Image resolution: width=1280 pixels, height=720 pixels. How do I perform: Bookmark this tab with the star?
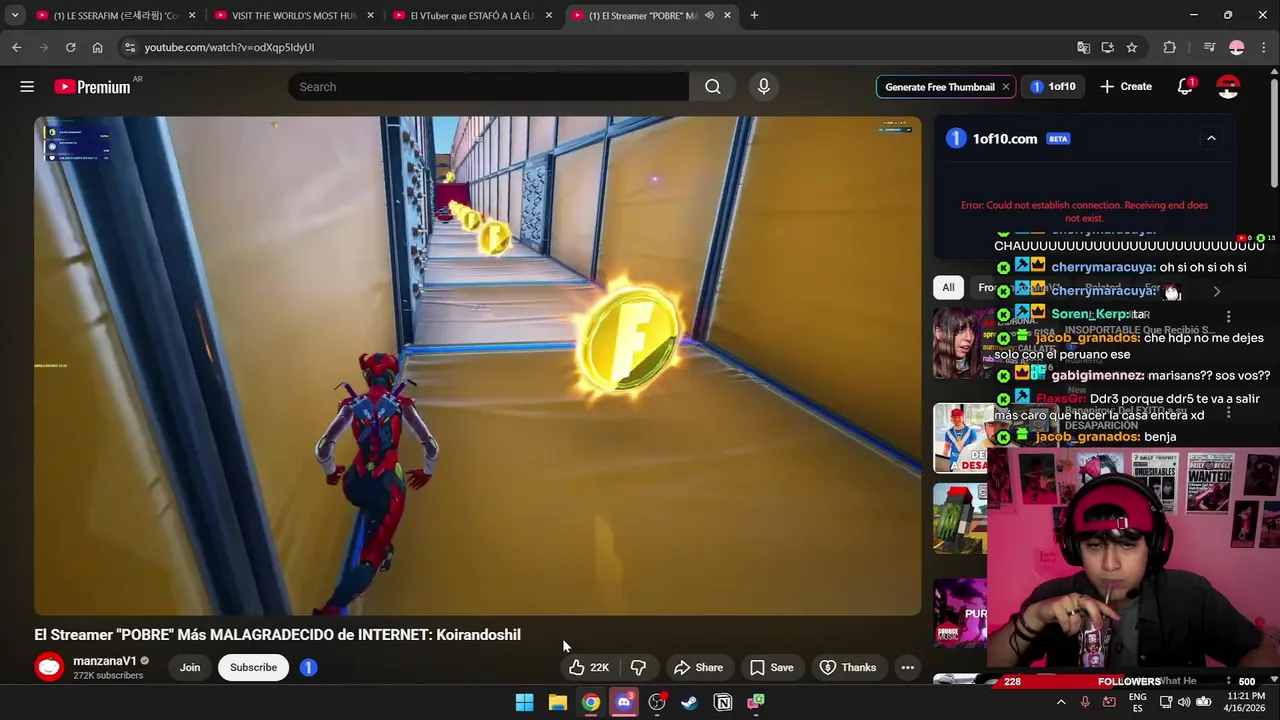[x=1131, y=47]
